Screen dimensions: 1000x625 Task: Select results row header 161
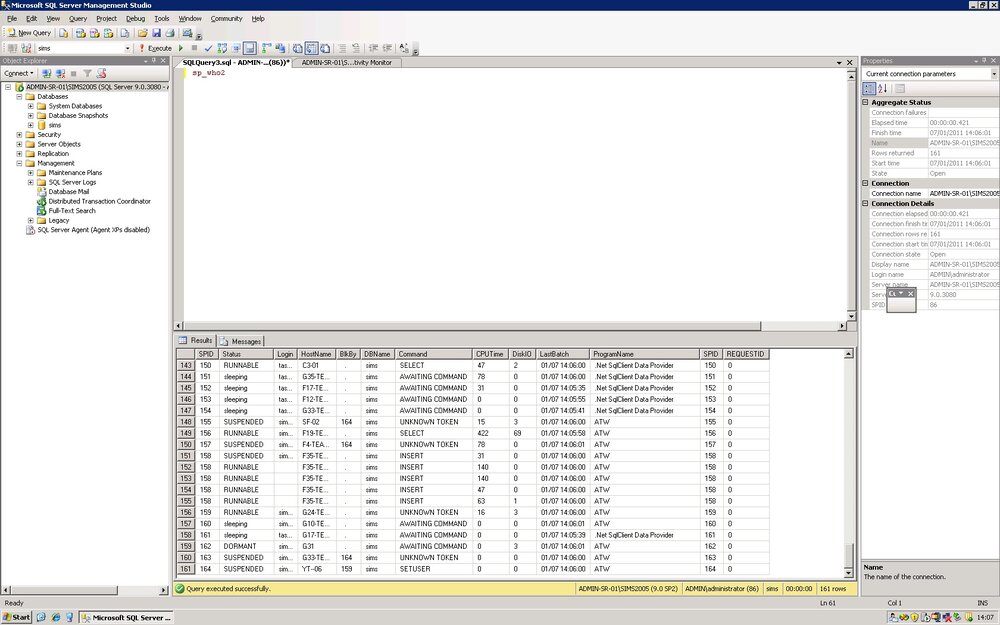coord(186,569)
